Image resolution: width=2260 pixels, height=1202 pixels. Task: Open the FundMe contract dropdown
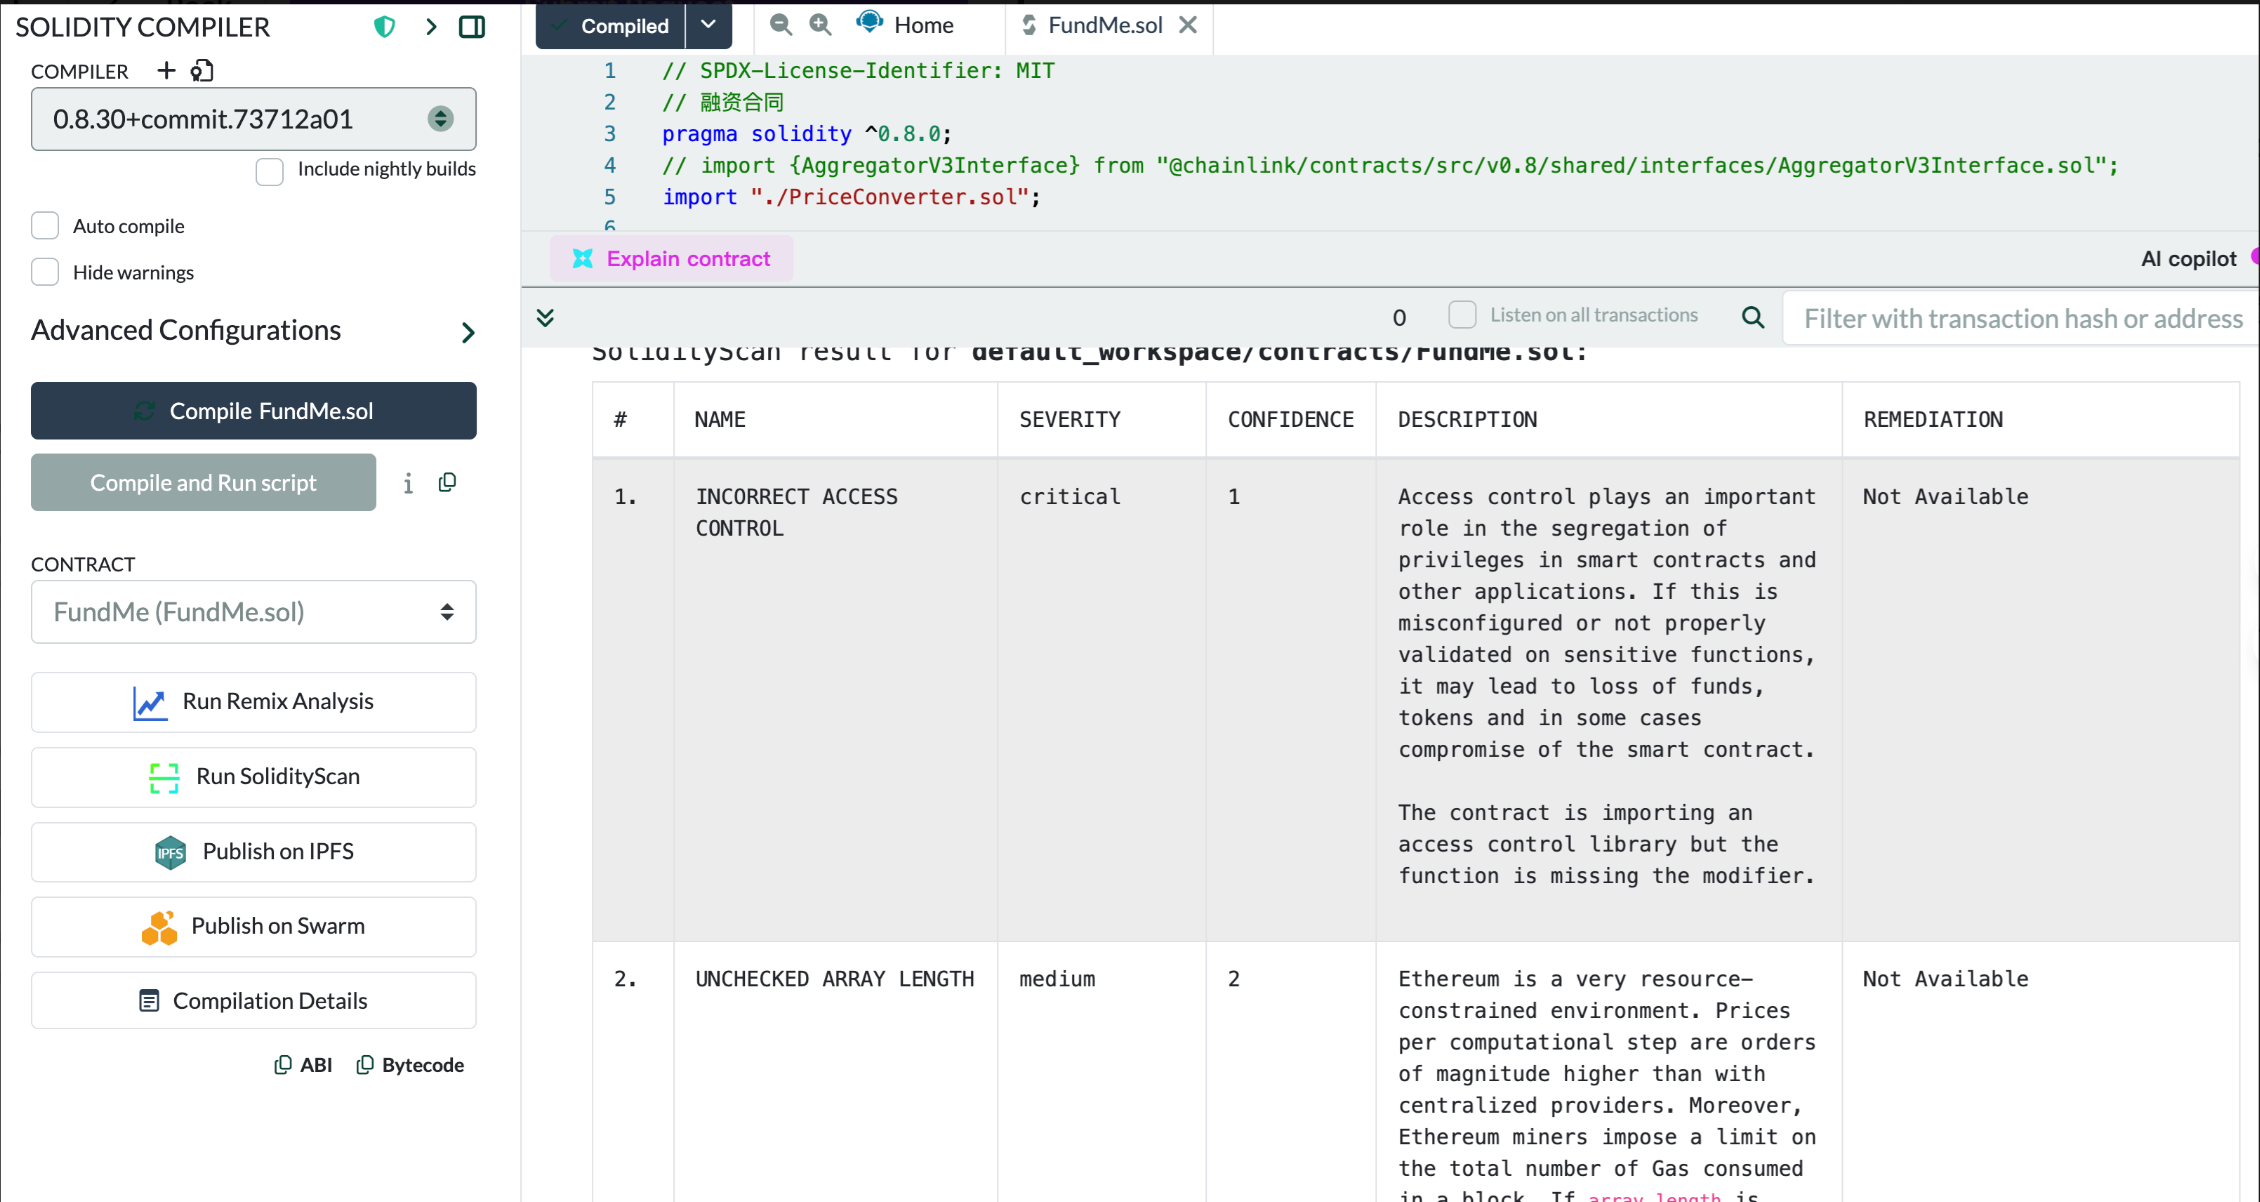coord(253,612)
